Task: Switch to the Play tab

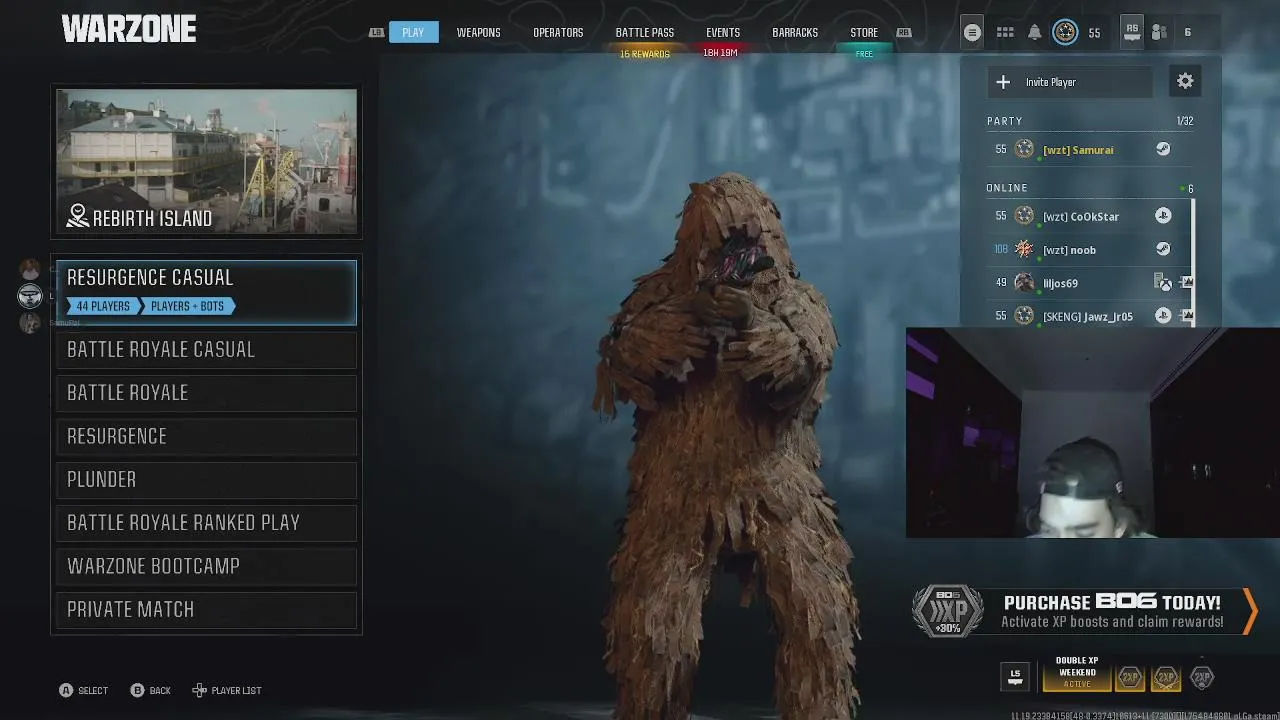Action: pyautogui.click(x=413, y=32)
